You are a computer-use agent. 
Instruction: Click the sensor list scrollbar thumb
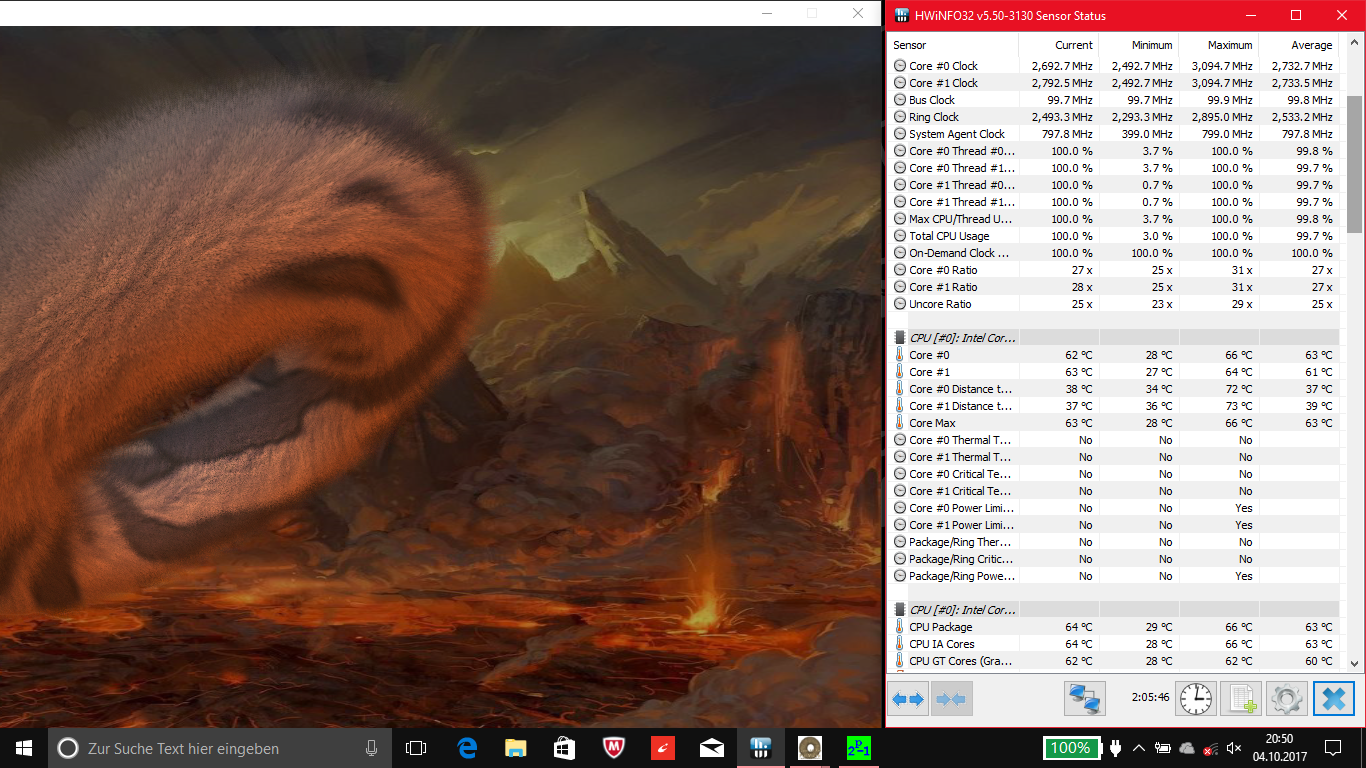tap(1355, 165)
